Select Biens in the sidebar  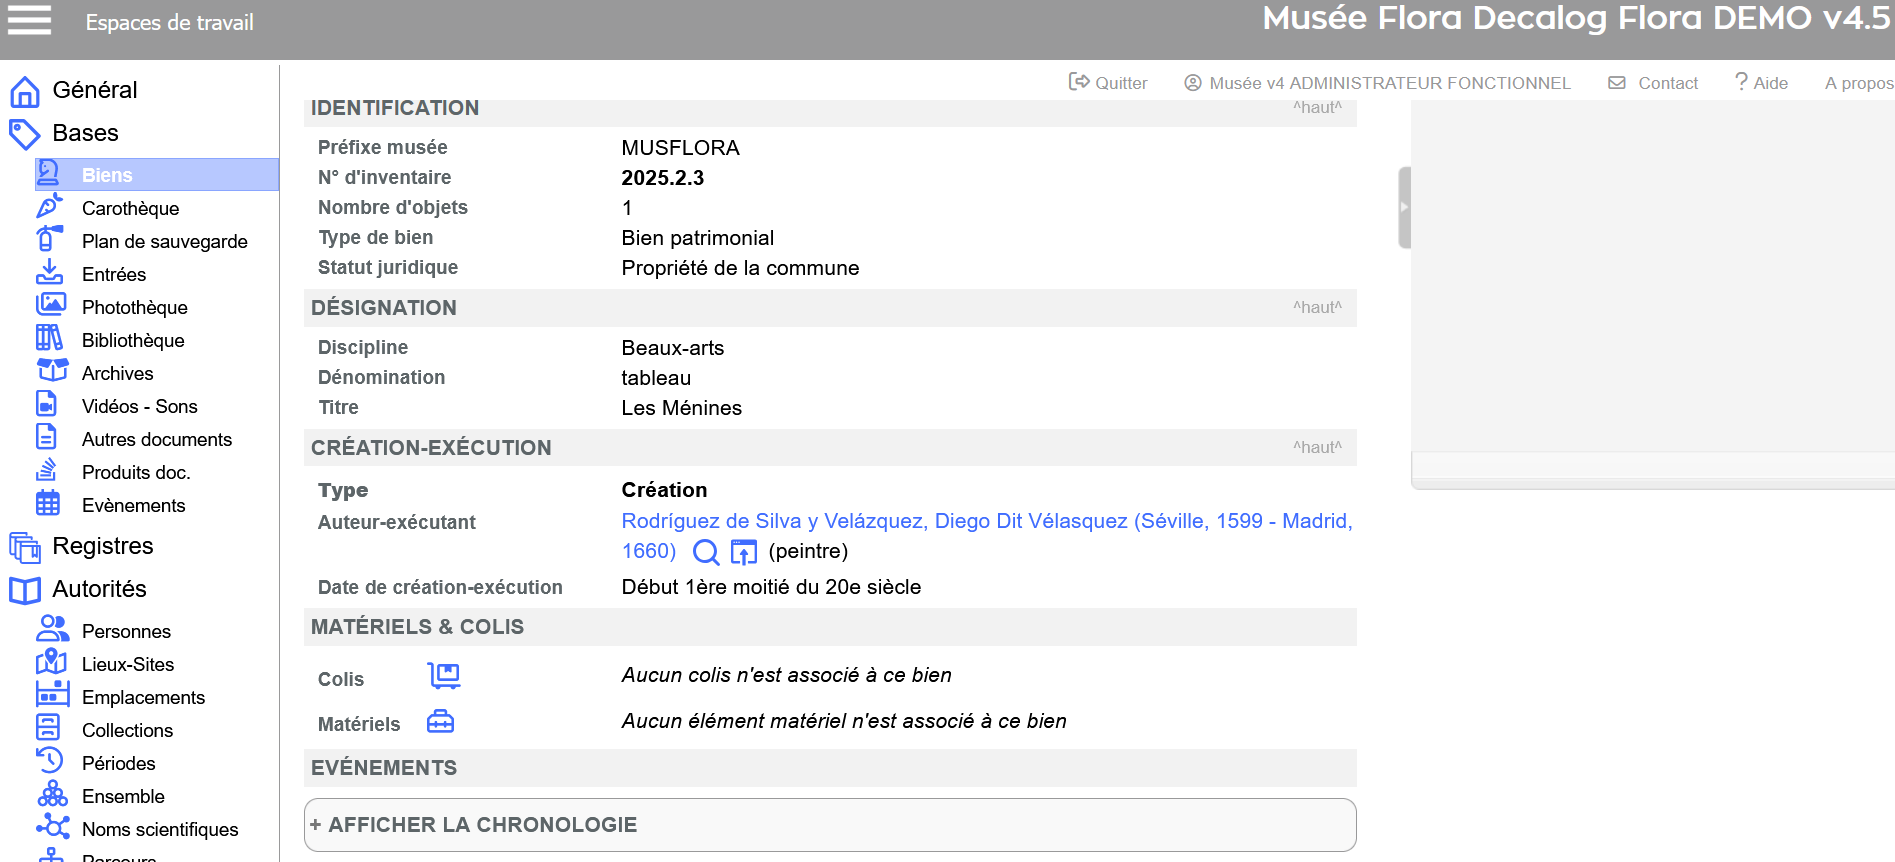click(107, 175)
